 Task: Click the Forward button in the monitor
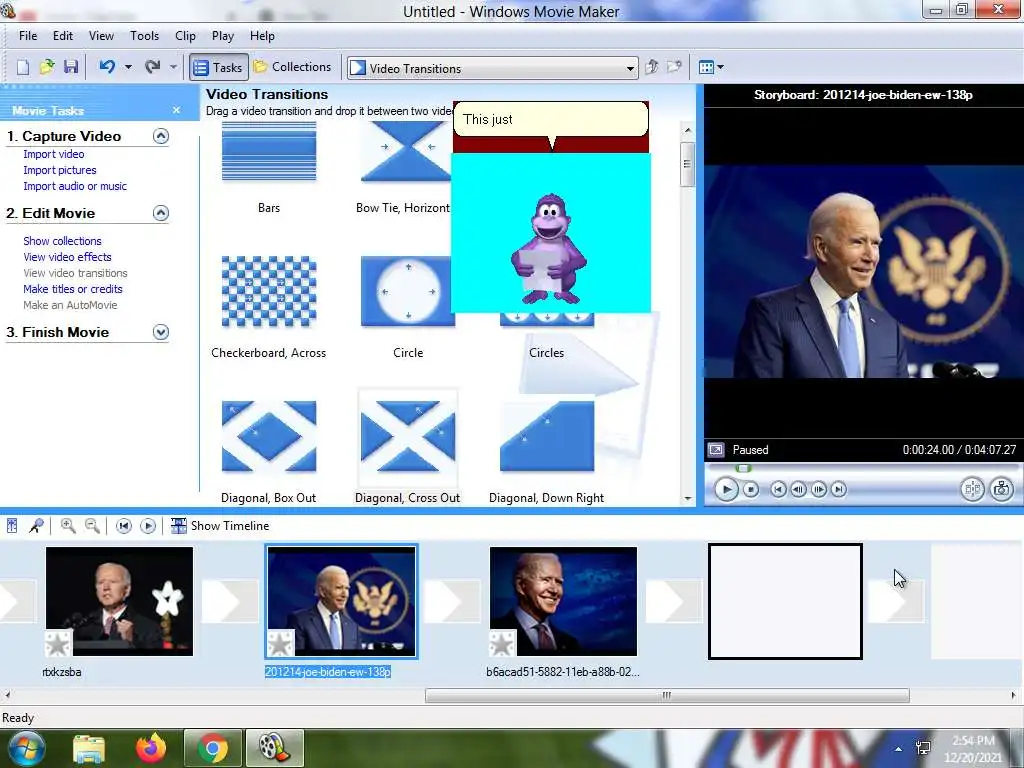click(839, 489)
